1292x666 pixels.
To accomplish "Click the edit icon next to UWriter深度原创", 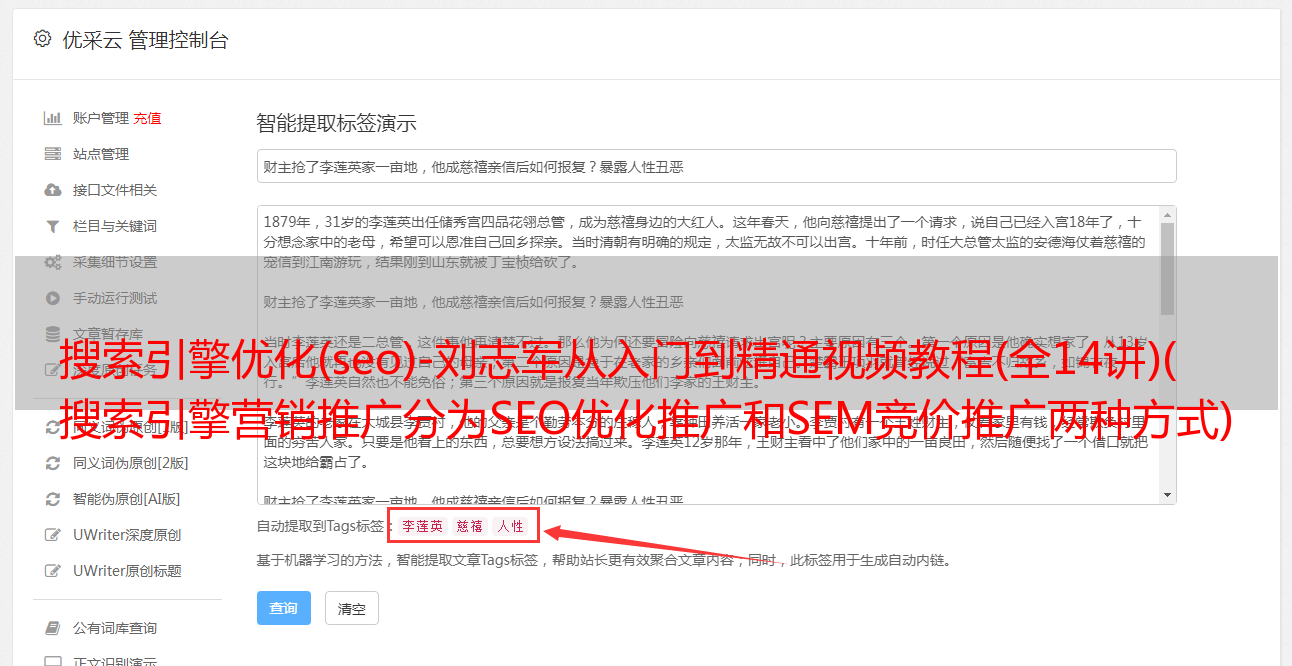I will (52, 535).
